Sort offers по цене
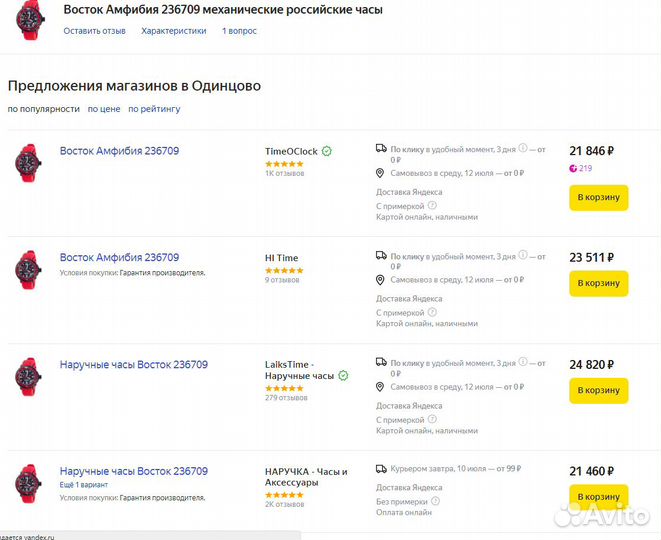Viewport: 661px width, 540px height. click(x=104, y=109)
